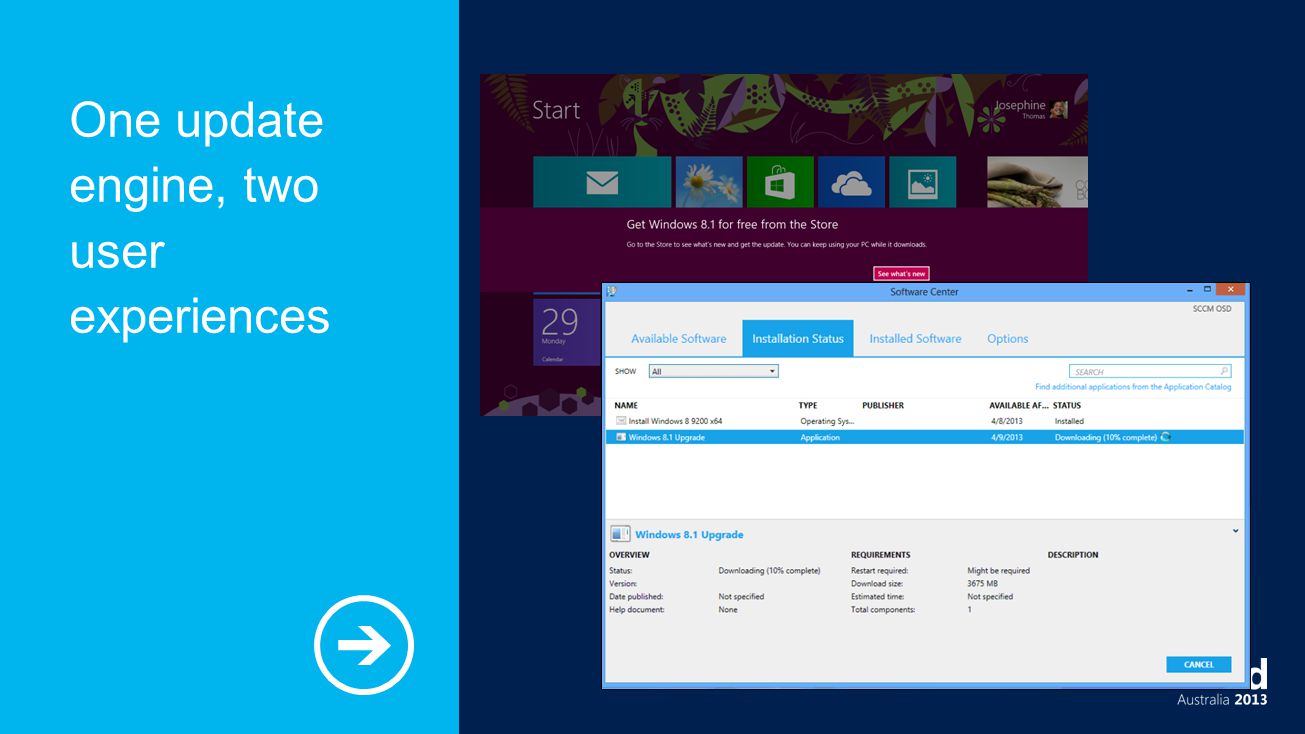1305x734 pixels.
Task: Click the 3675 MB download size value
Action: [x=982, y=584]
